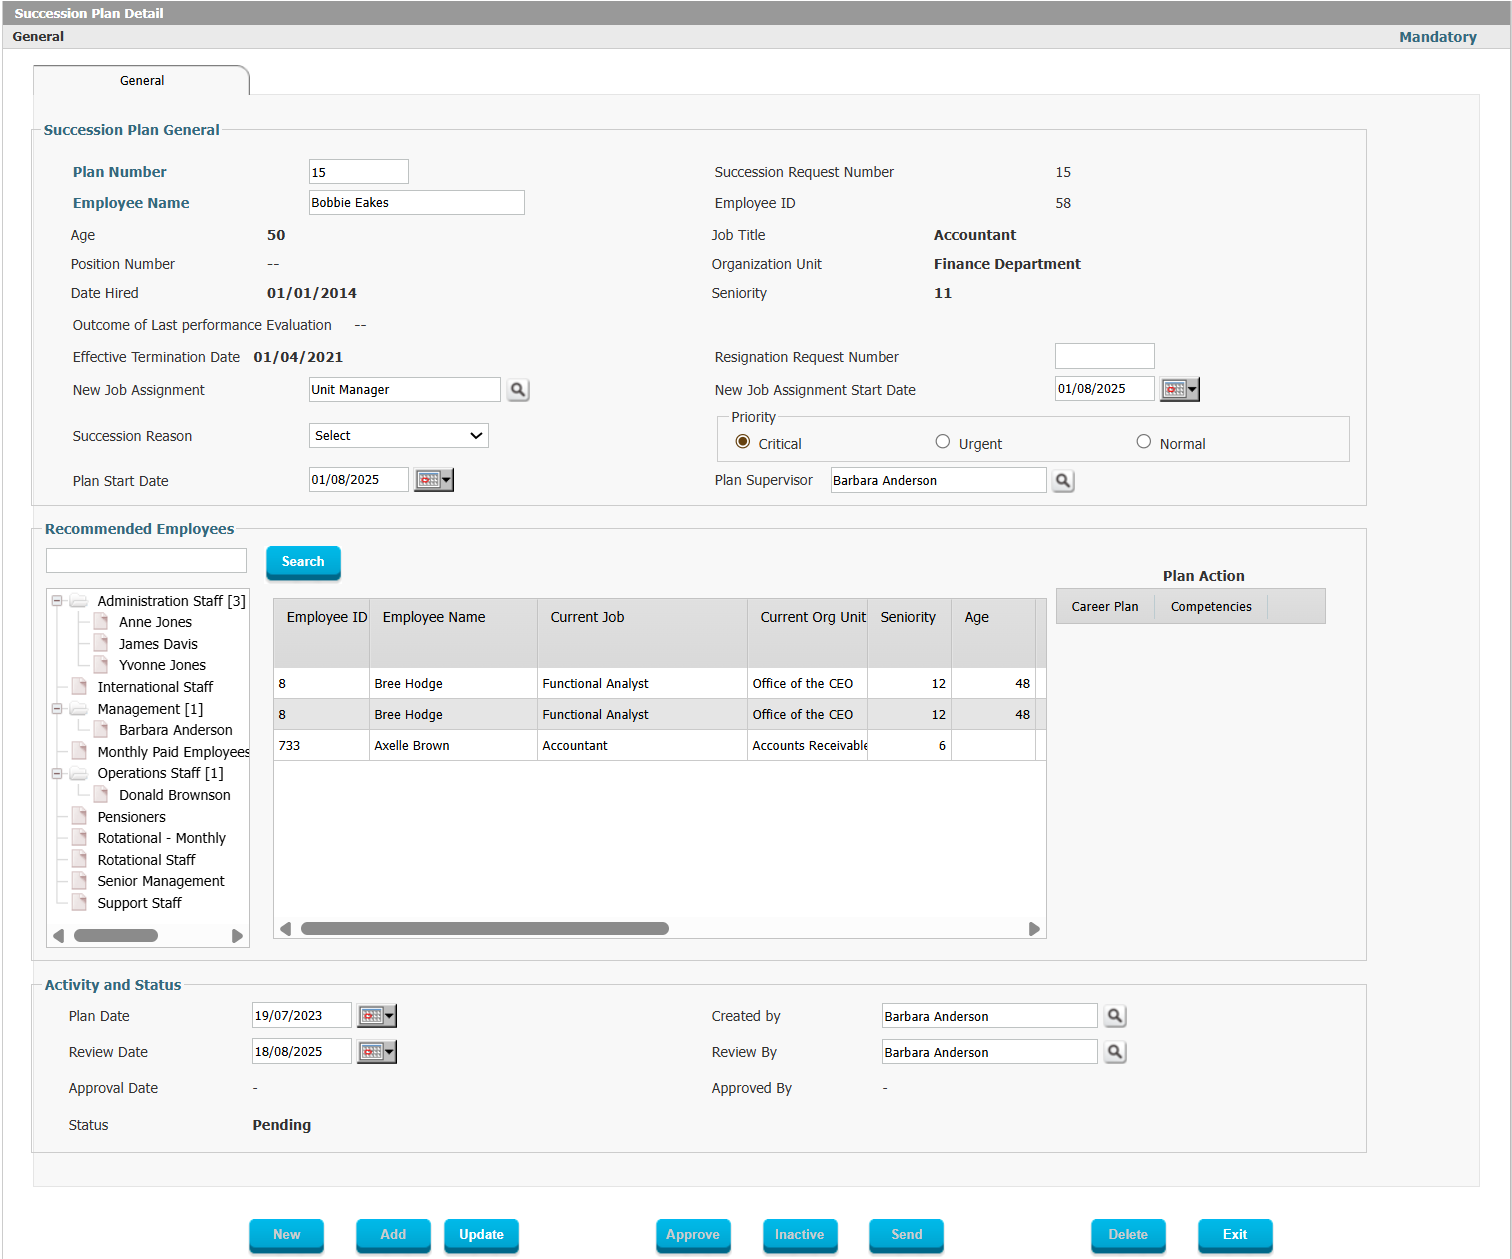Collapse the Operations Staff tree node
The image size is (1512, 1259).
coord(57,773)
